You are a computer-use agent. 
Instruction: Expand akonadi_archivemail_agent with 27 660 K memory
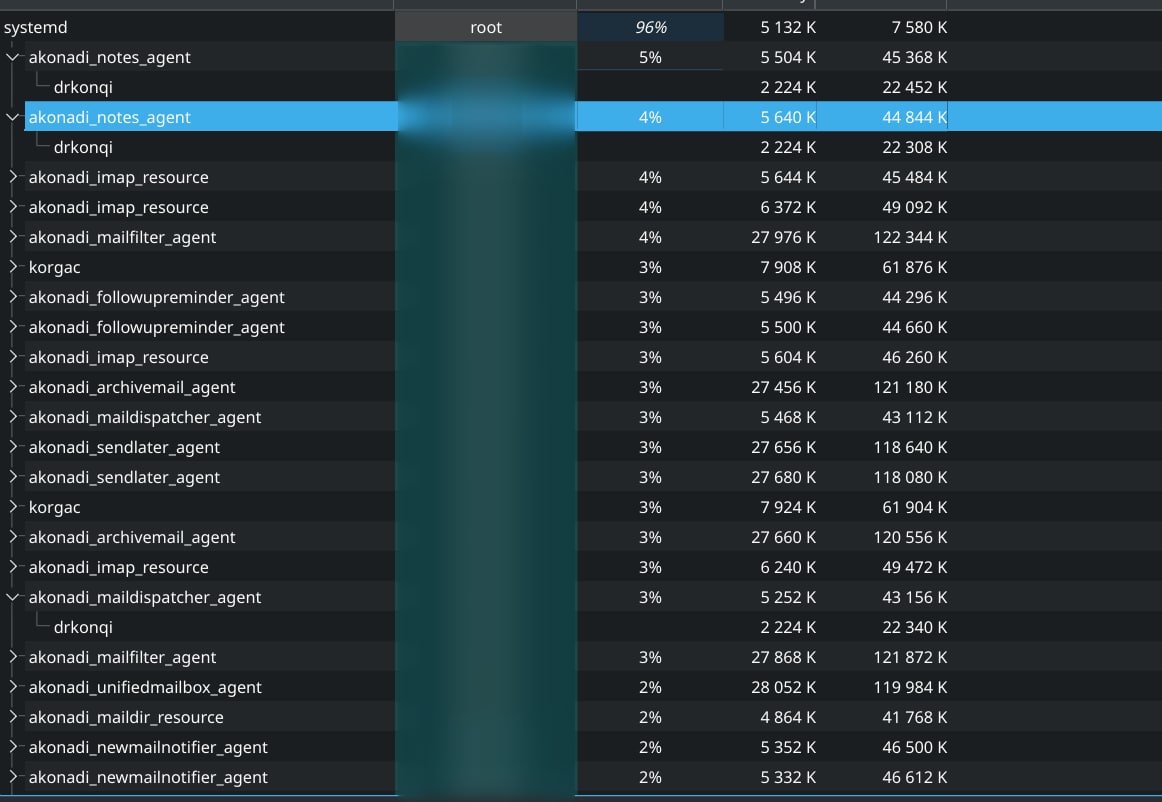point(13,537)
